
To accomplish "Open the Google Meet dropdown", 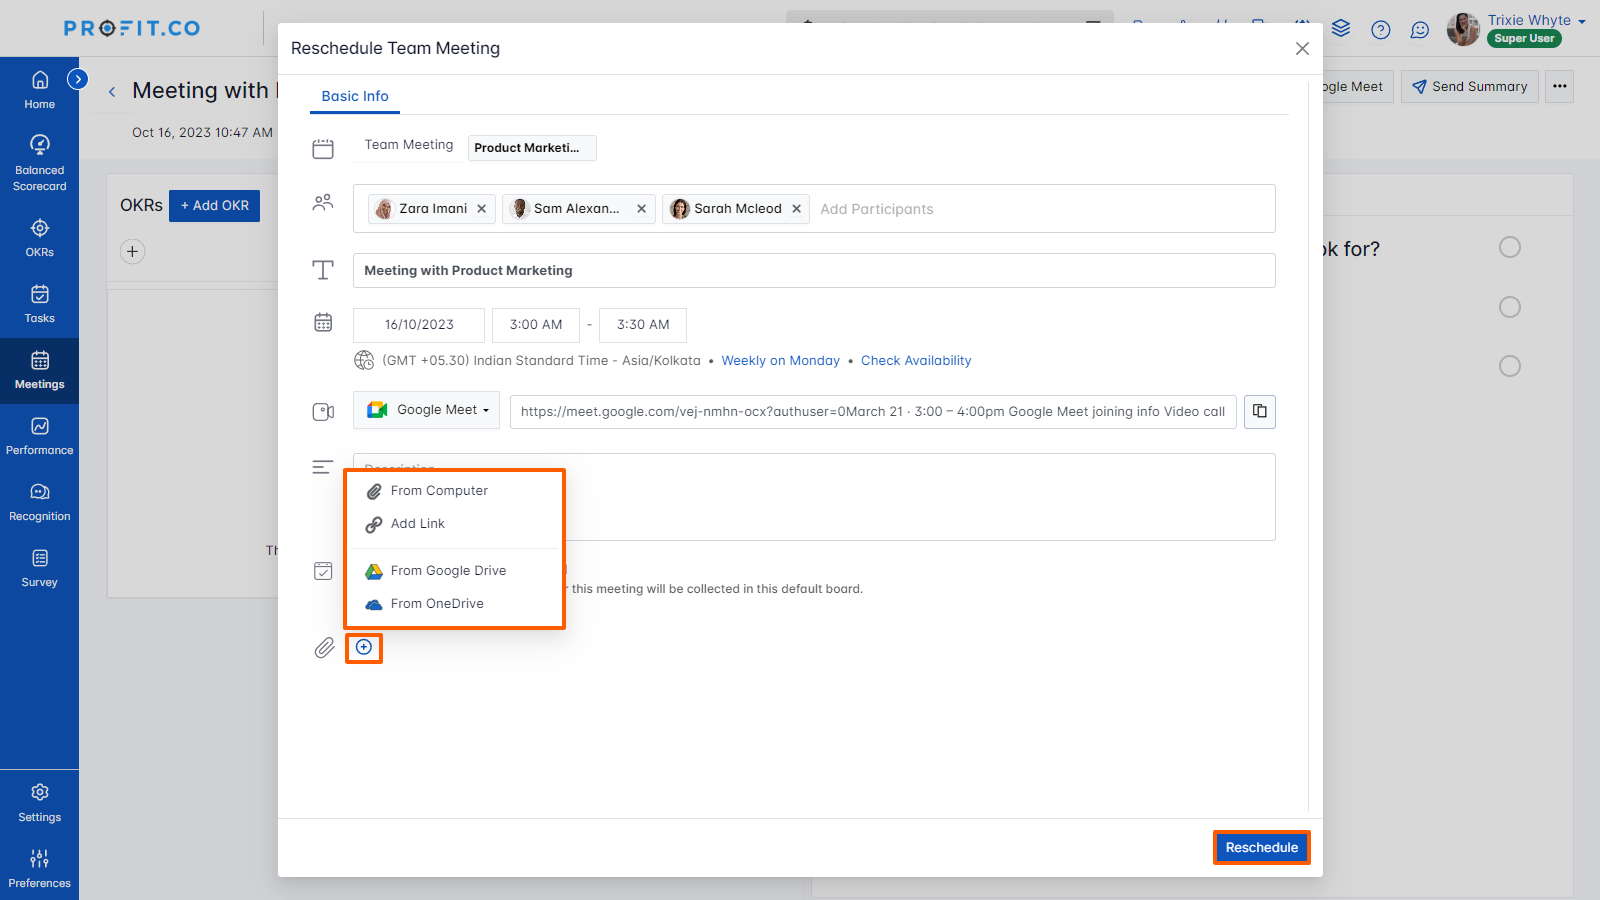I will coord(426,410).
